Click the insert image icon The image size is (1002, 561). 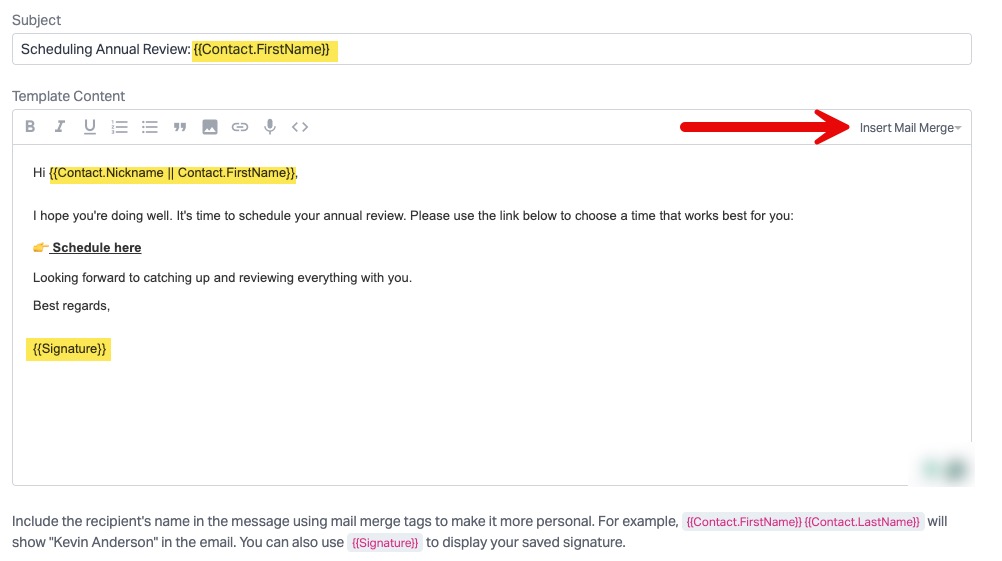click(x=210, y=127)
